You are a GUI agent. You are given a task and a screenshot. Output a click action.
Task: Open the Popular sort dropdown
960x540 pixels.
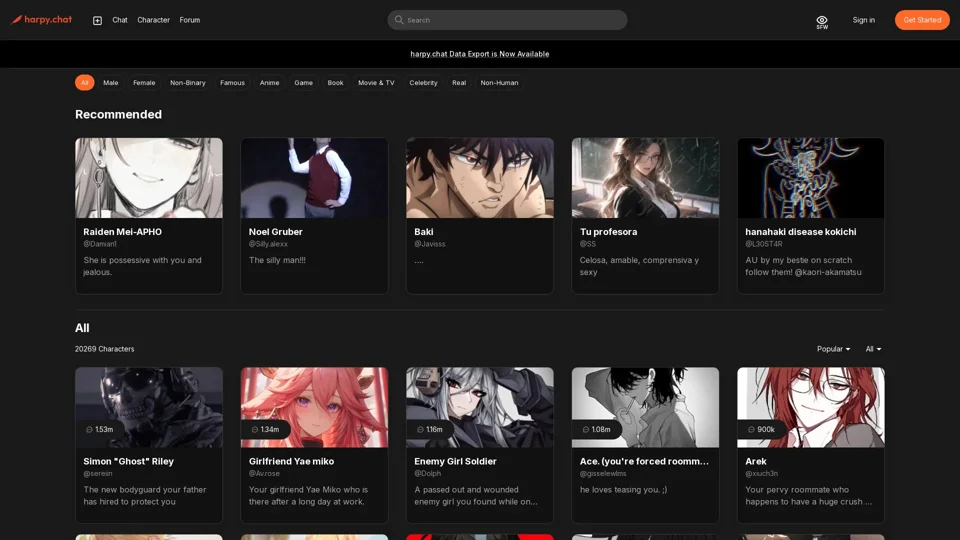pyautogui.click(x=833, y=349)
